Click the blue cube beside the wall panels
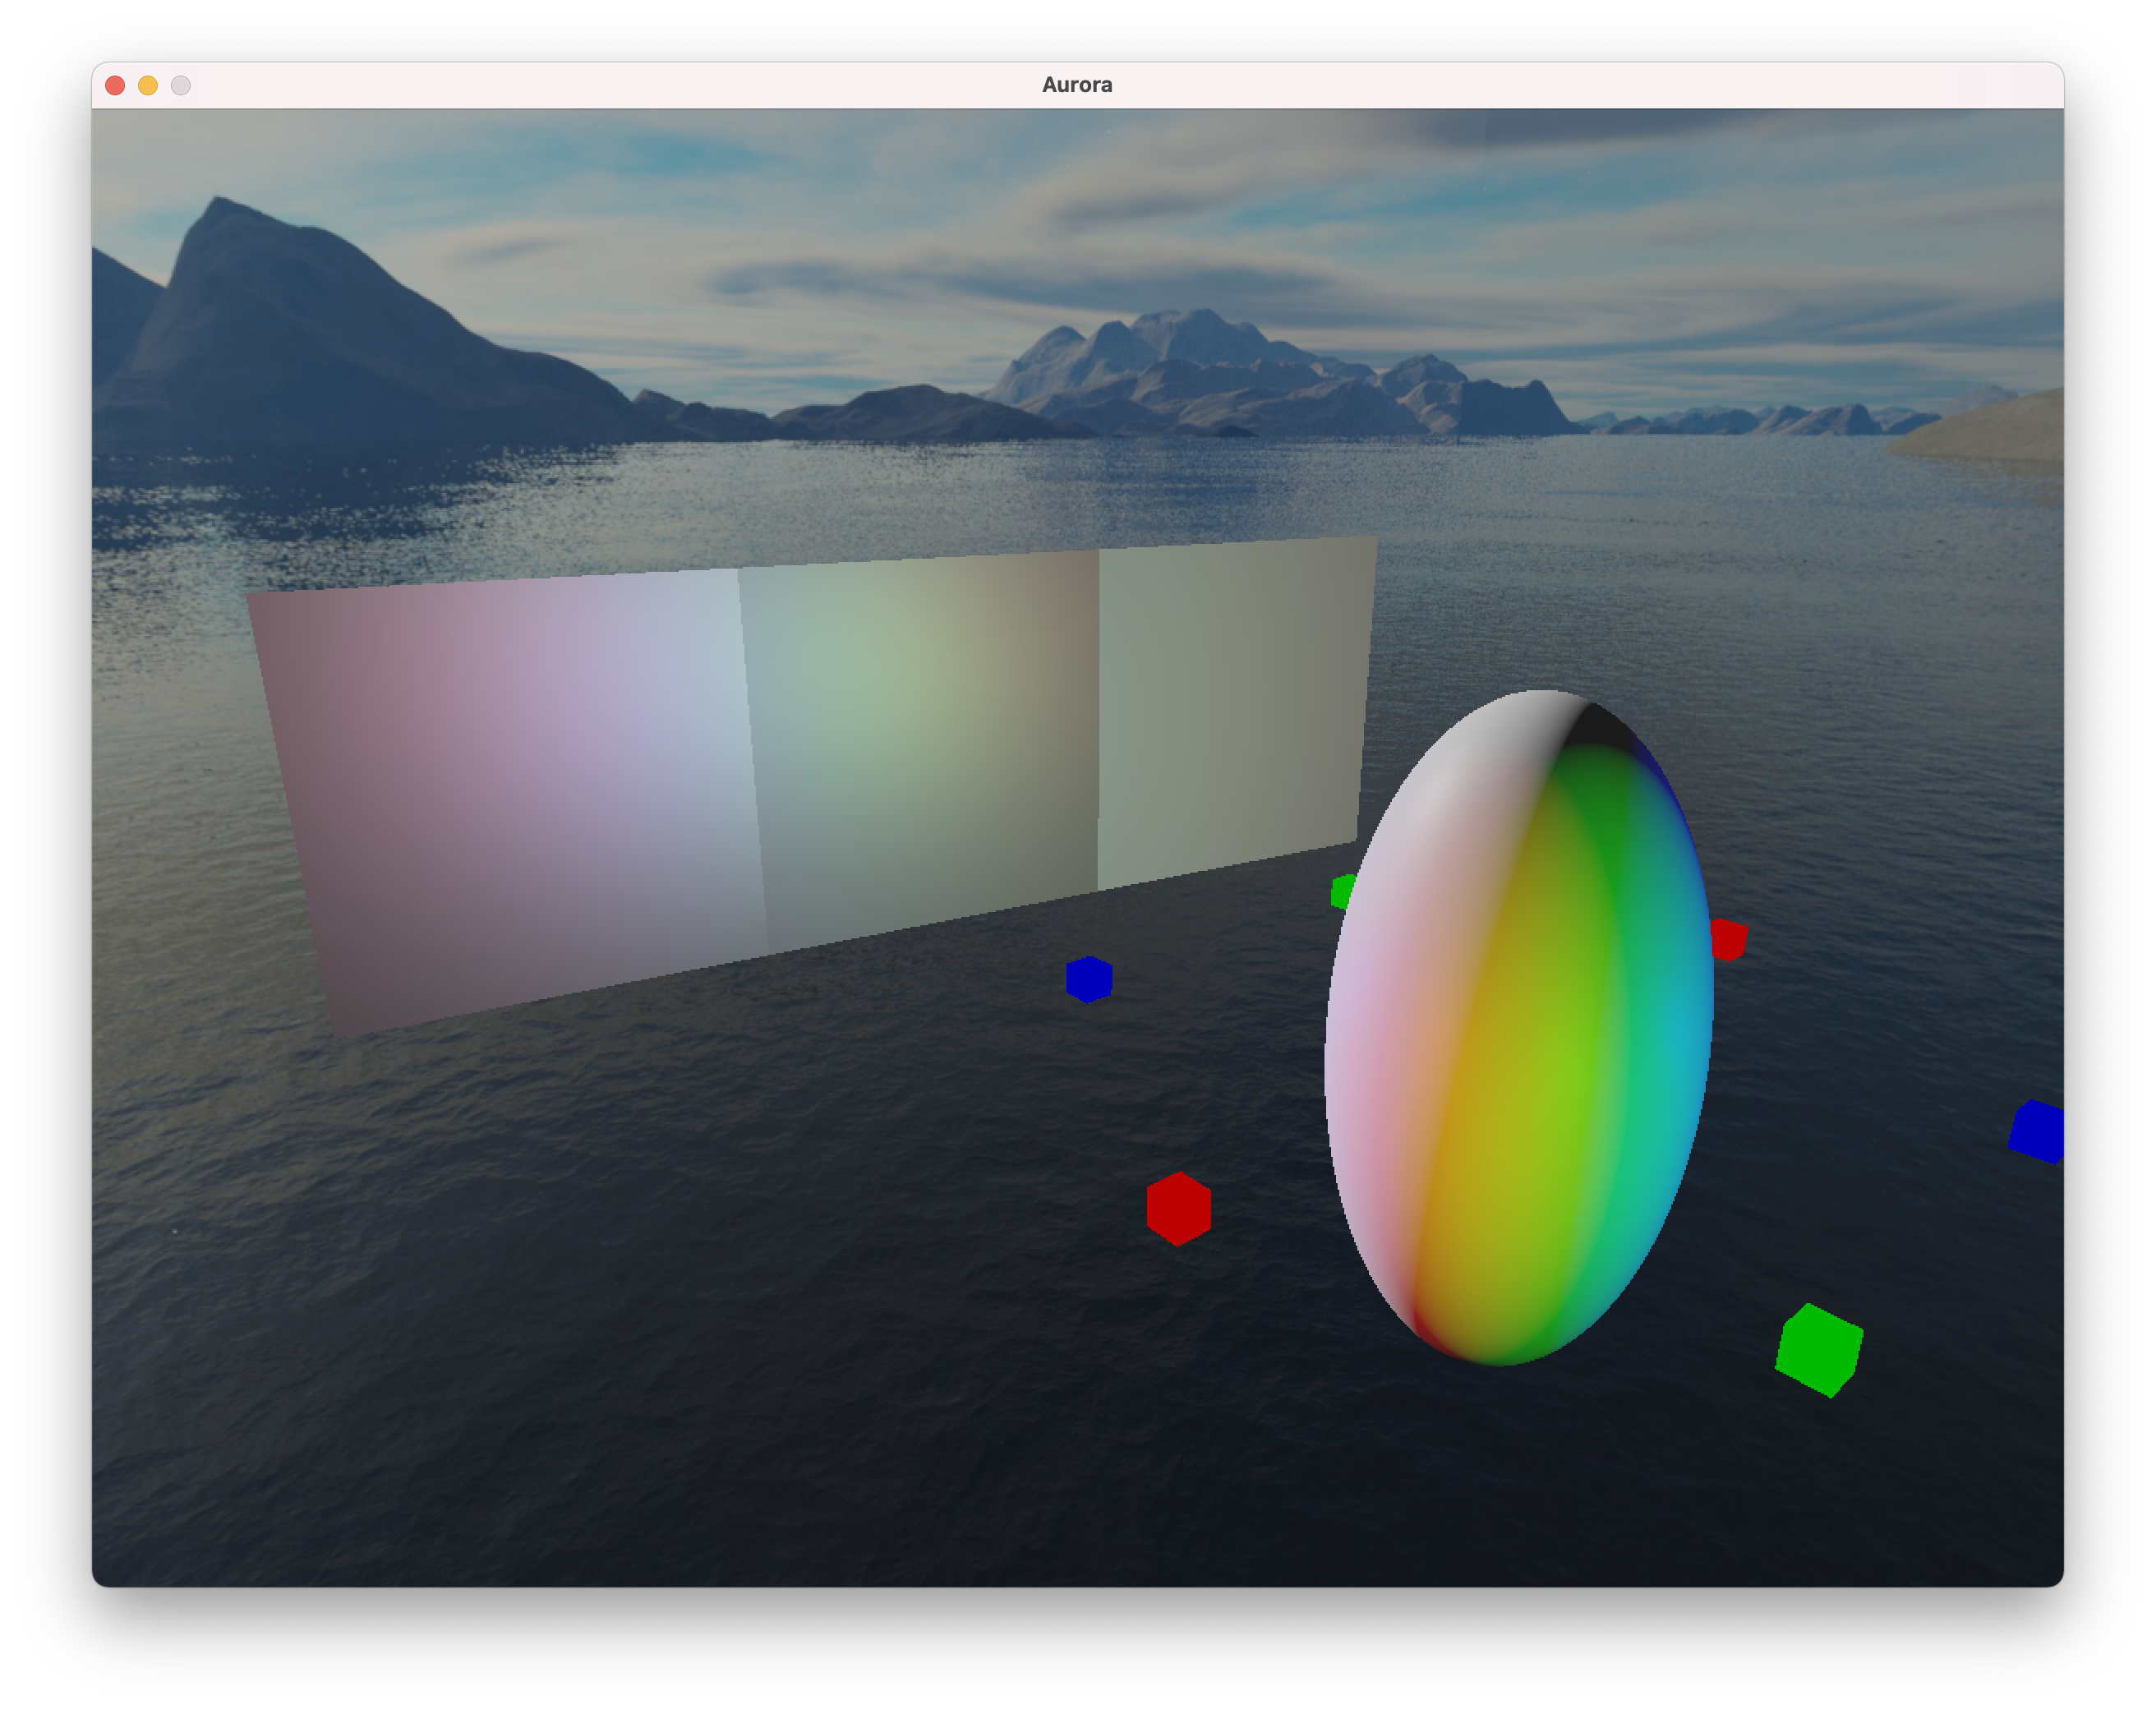Screen dimensions: 2156x1709 (1089, 979)
